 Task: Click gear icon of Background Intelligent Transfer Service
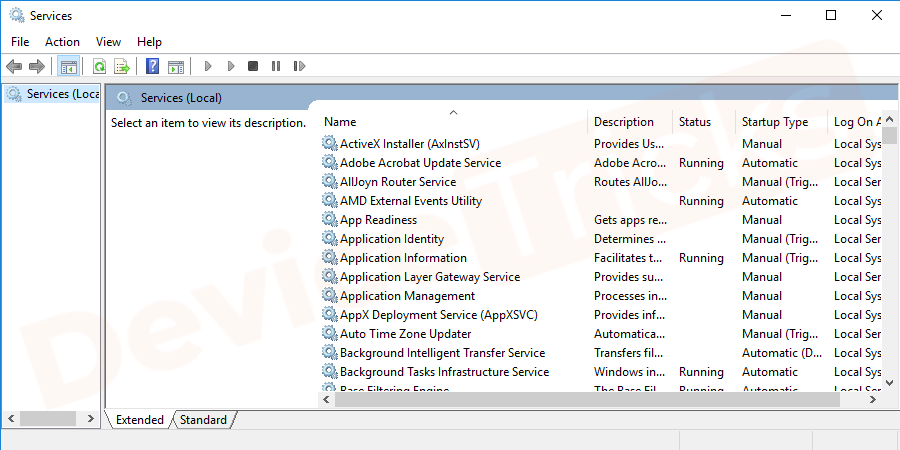[329, 352]
